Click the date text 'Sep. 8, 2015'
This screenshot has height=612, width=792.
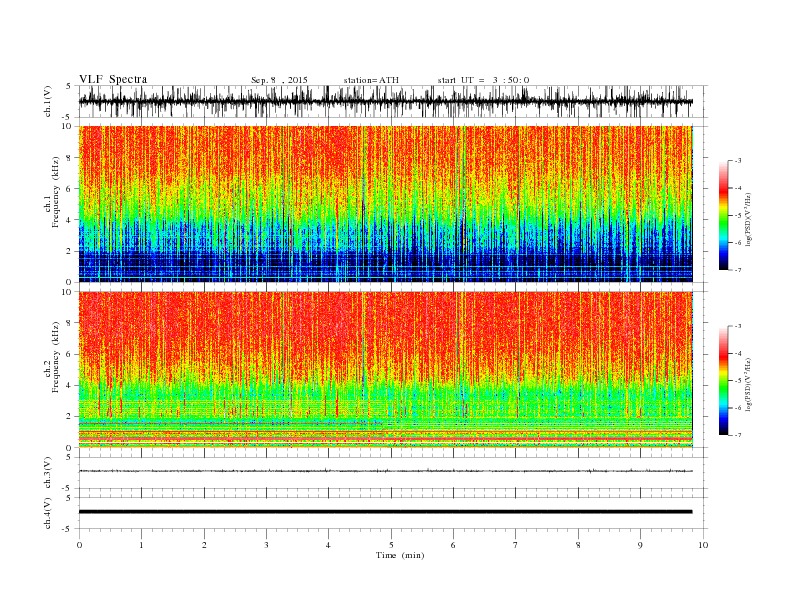click(279, 80)
